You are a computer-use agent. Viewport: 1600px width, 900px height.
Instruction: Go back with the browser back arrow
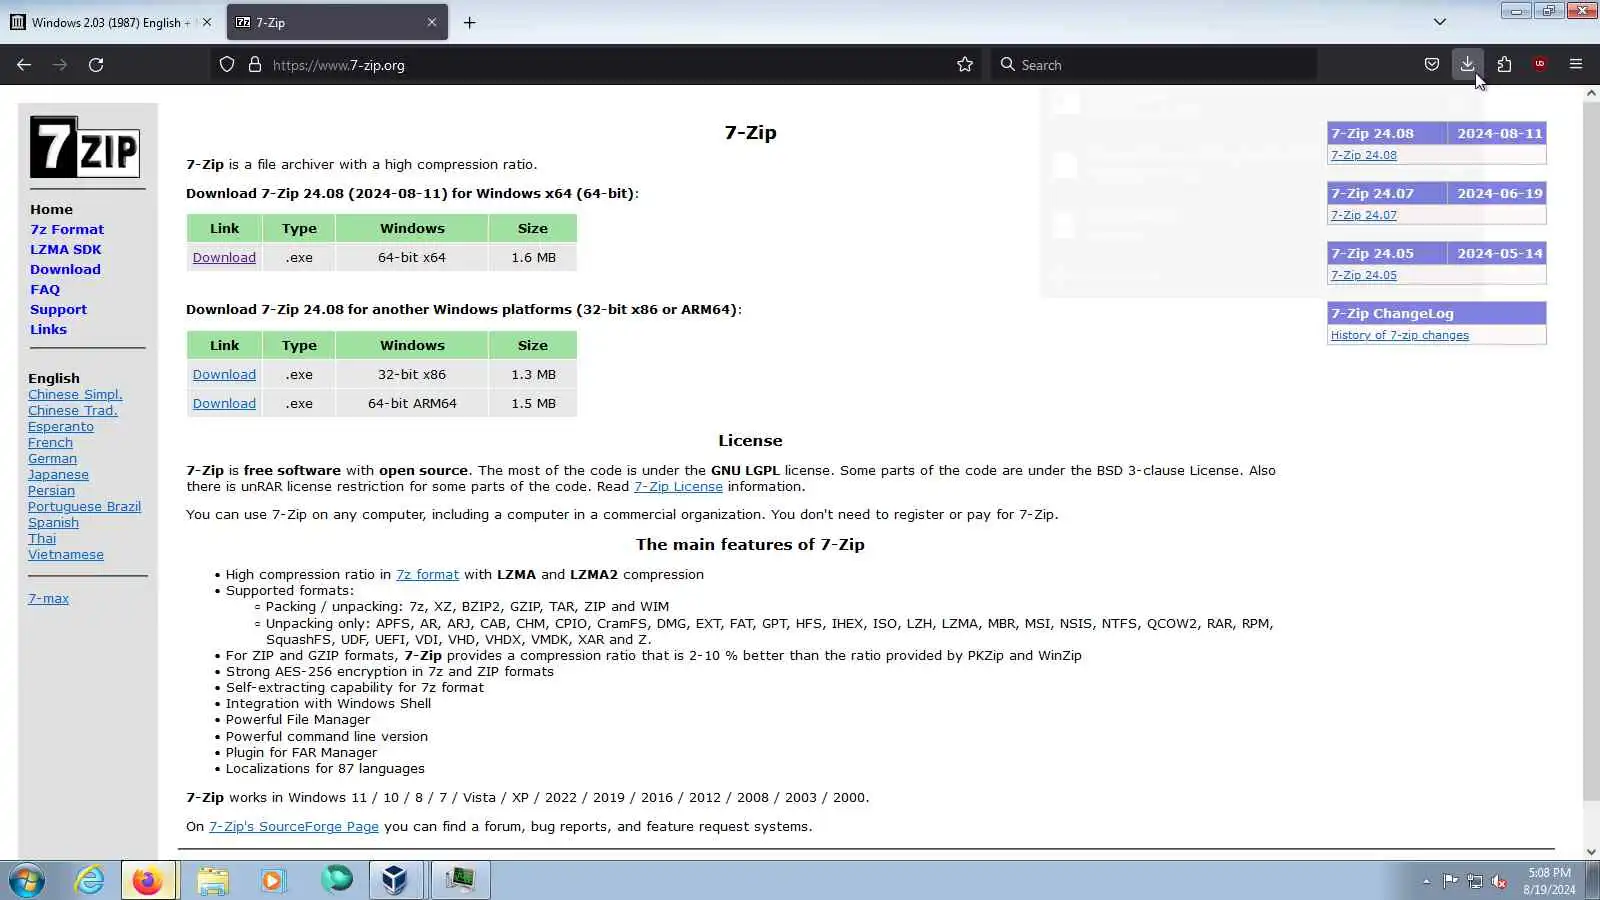point(24,65)
